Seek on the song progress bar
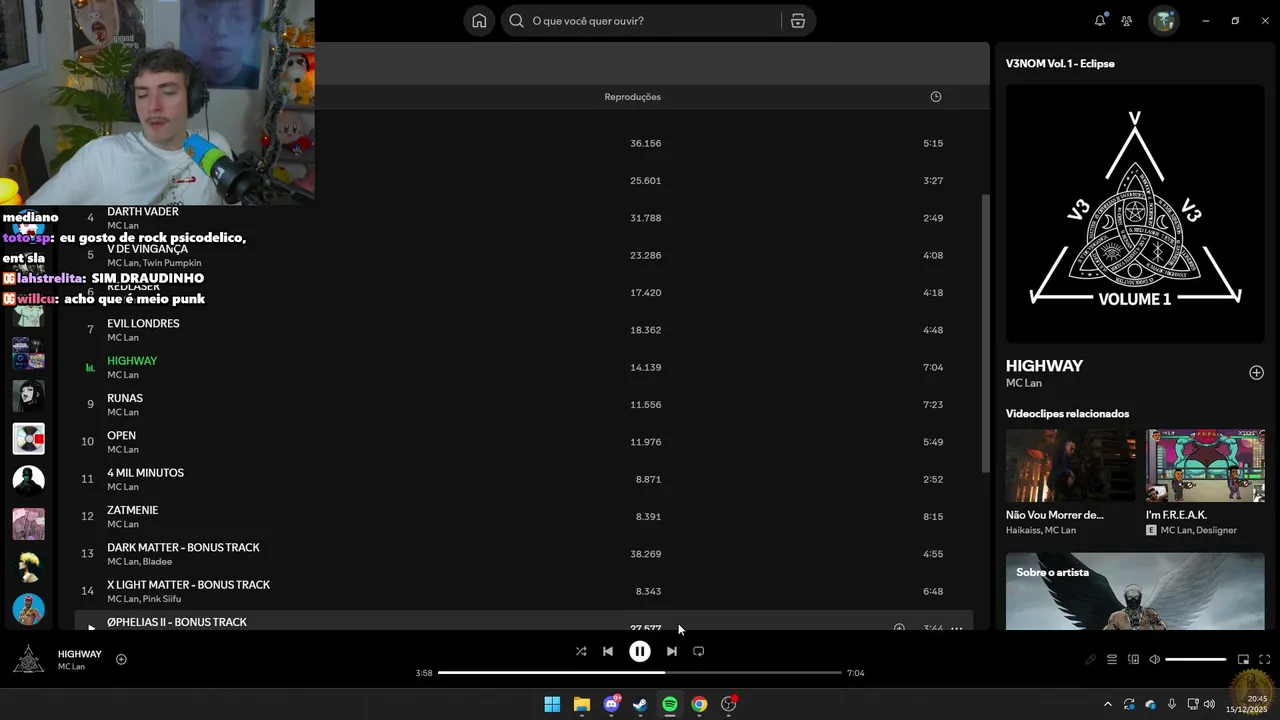The width and height of the screenshot is (1280, 720). pos(640,673)
